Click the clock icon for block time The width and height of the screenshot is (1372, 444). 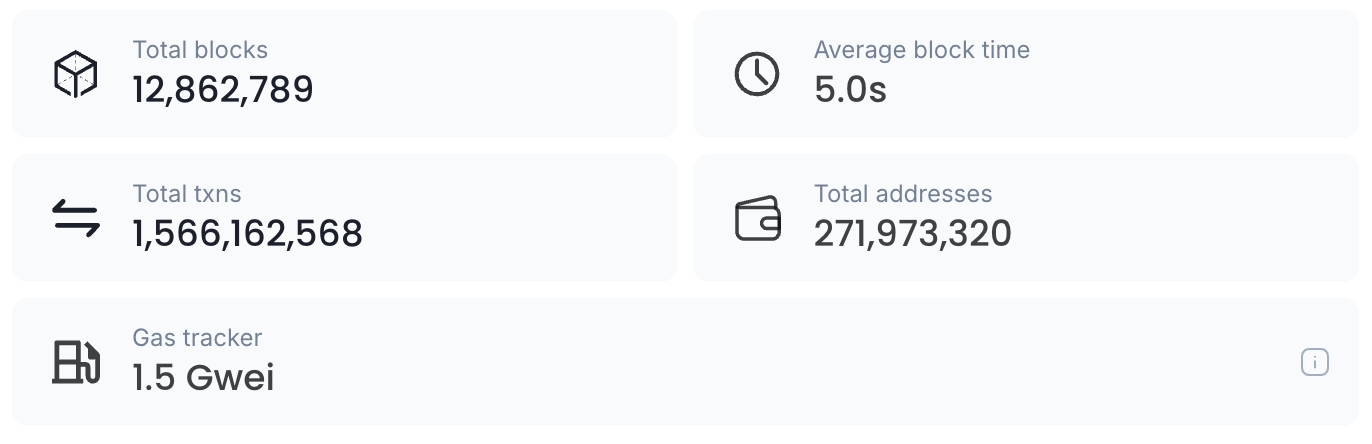[x=757, y=74]
